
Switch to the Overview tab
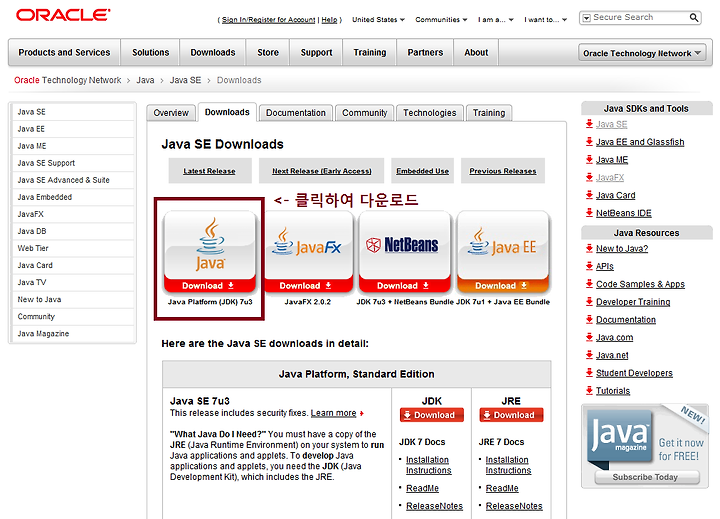pyautogui.click(x=171, y=113)
